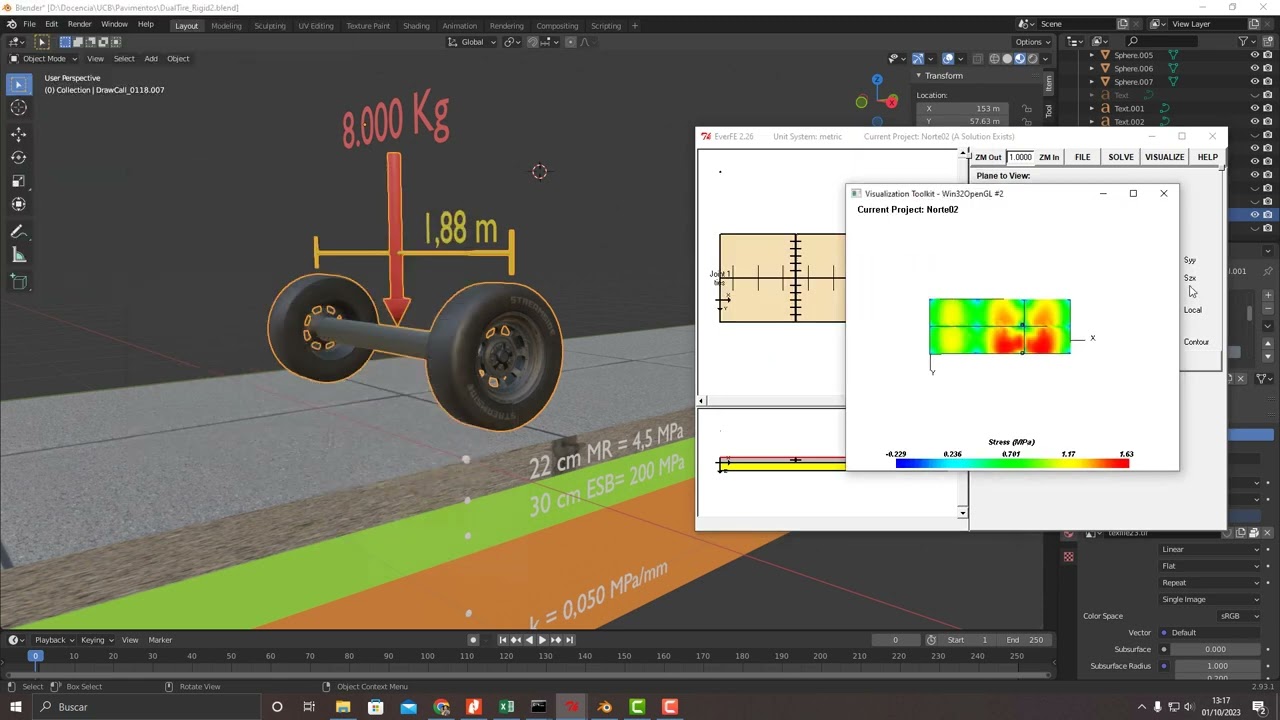The width and height of the screenshot is (1280, 720).
Task: Open the Add menu in the viewport header
Action: pyautogui.click(x=151, y=58)
